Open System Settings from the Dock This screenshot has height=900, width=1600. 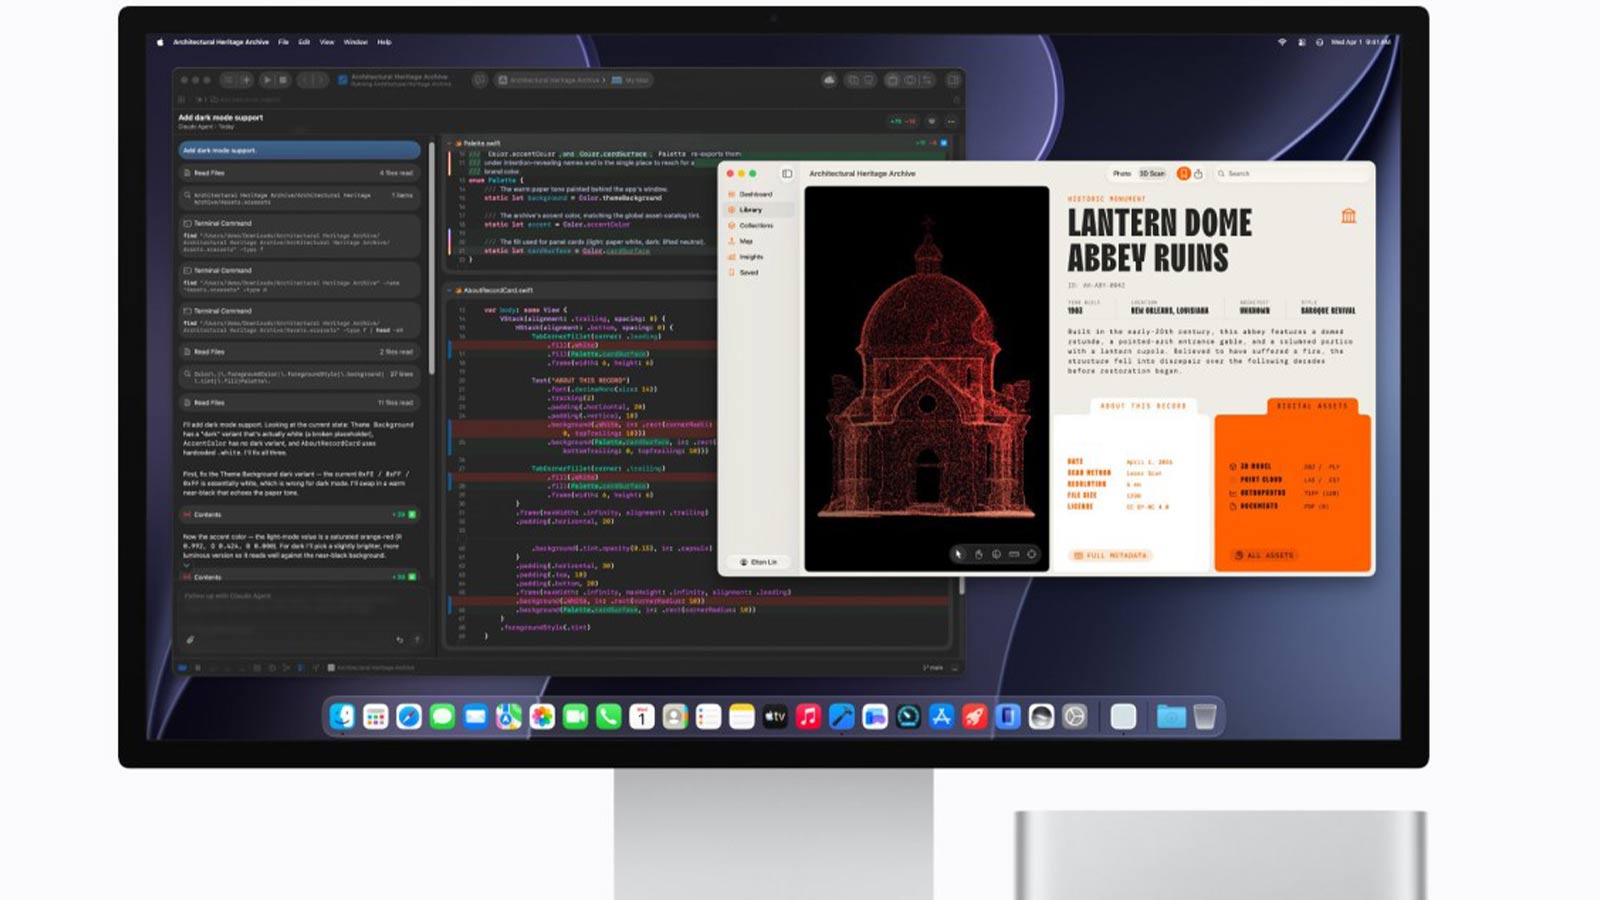pyautogui.click(x=1074, y=716)
